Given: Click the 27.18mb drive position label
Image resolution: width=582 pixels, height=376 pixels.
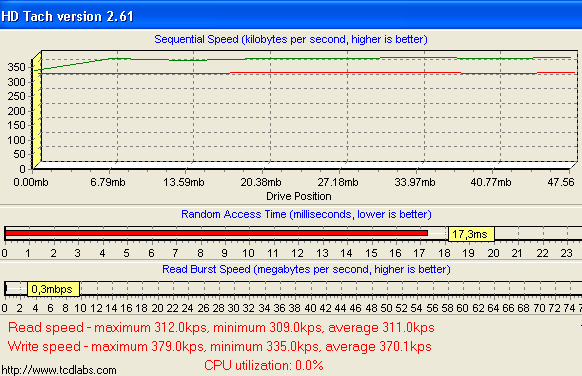Looking at the screenshot, I should (338, 182).
